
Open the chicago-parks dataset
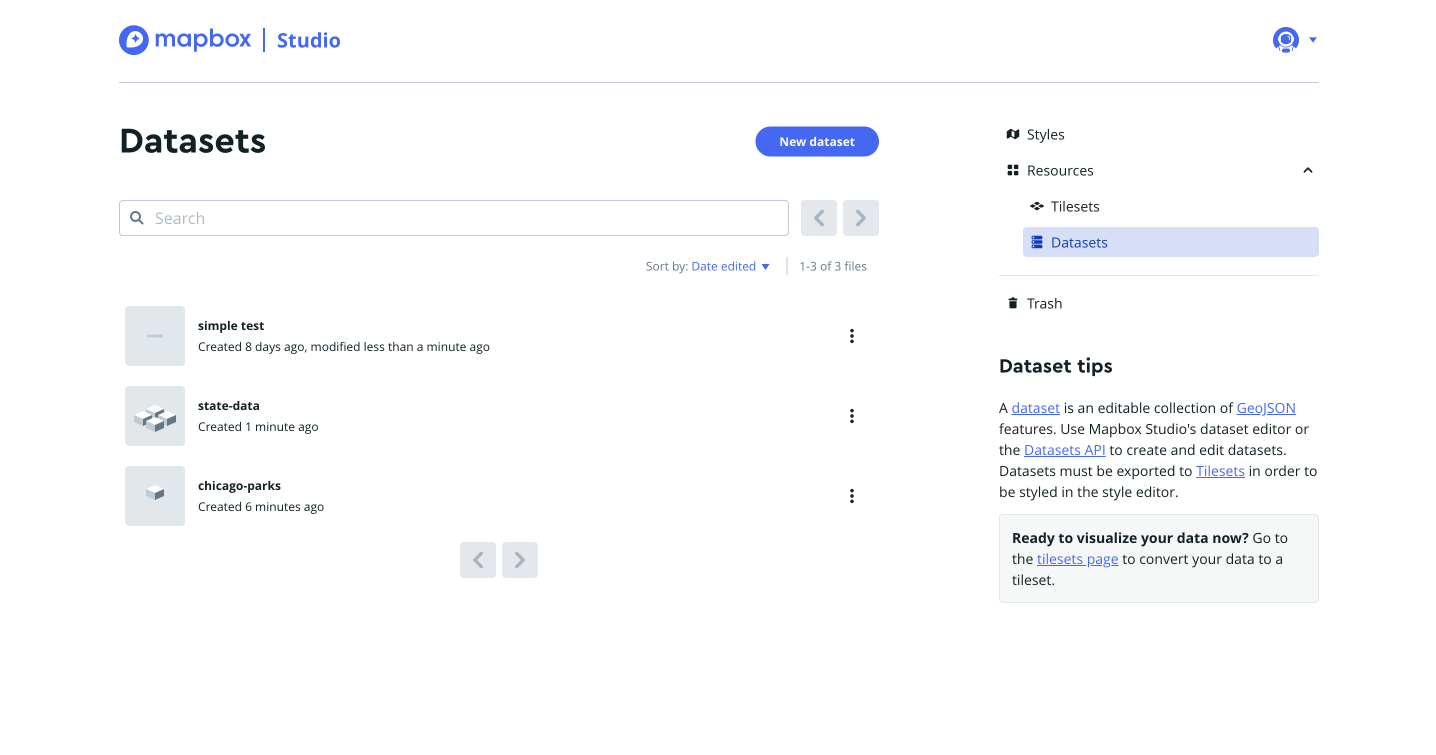pos(239,486)
